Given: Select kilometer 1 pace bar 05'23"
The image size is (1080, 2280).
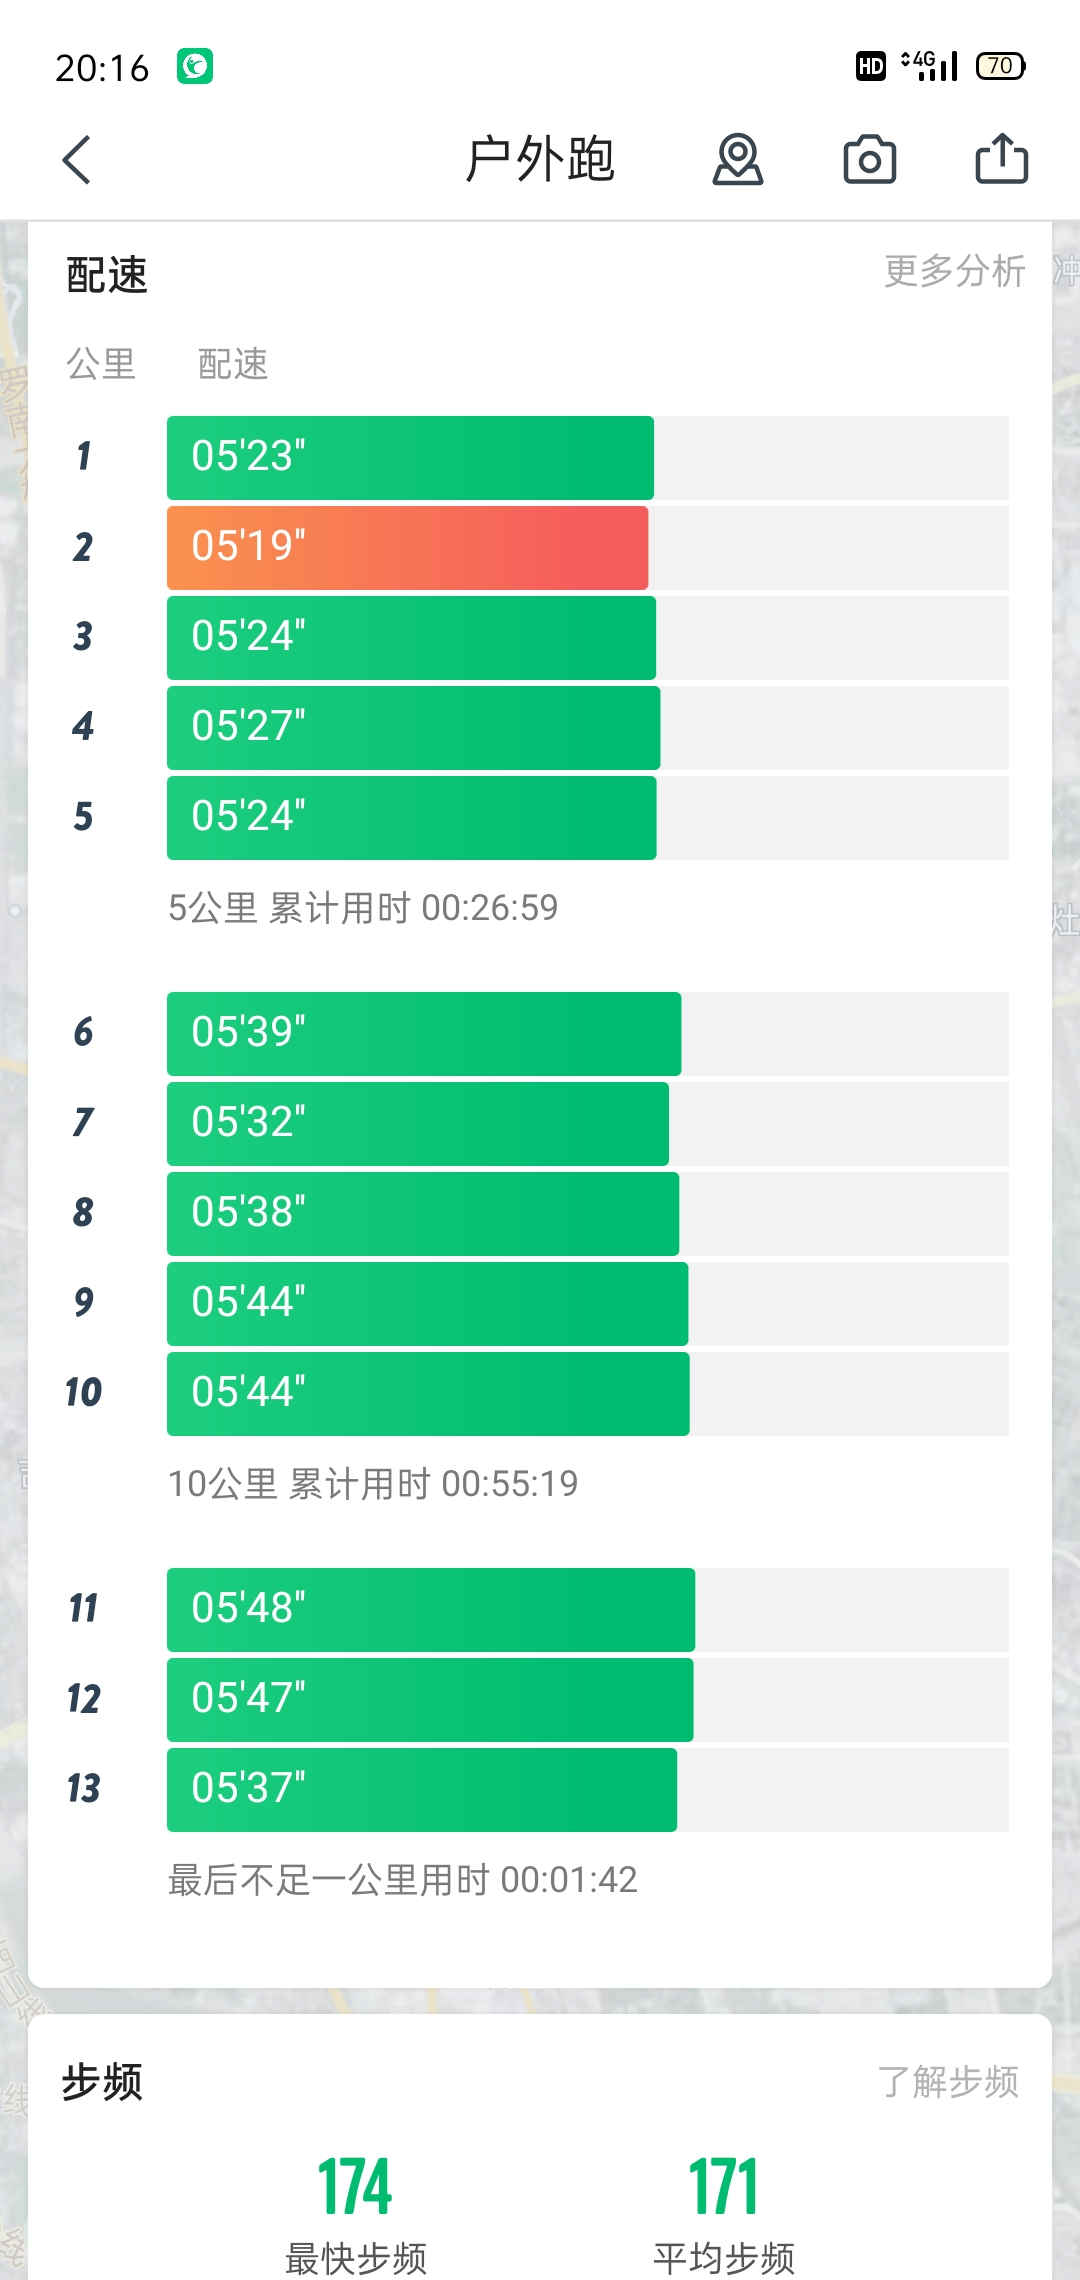Looking at the screenshot, I should [410, 457].
